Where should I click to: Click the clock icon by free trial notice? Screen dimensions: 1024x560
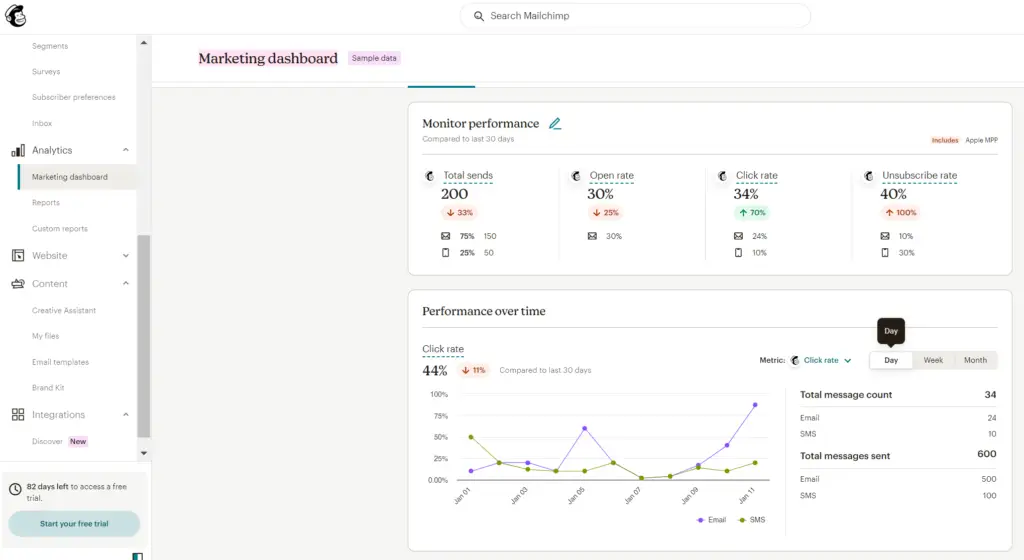click(x=15, y=489)
